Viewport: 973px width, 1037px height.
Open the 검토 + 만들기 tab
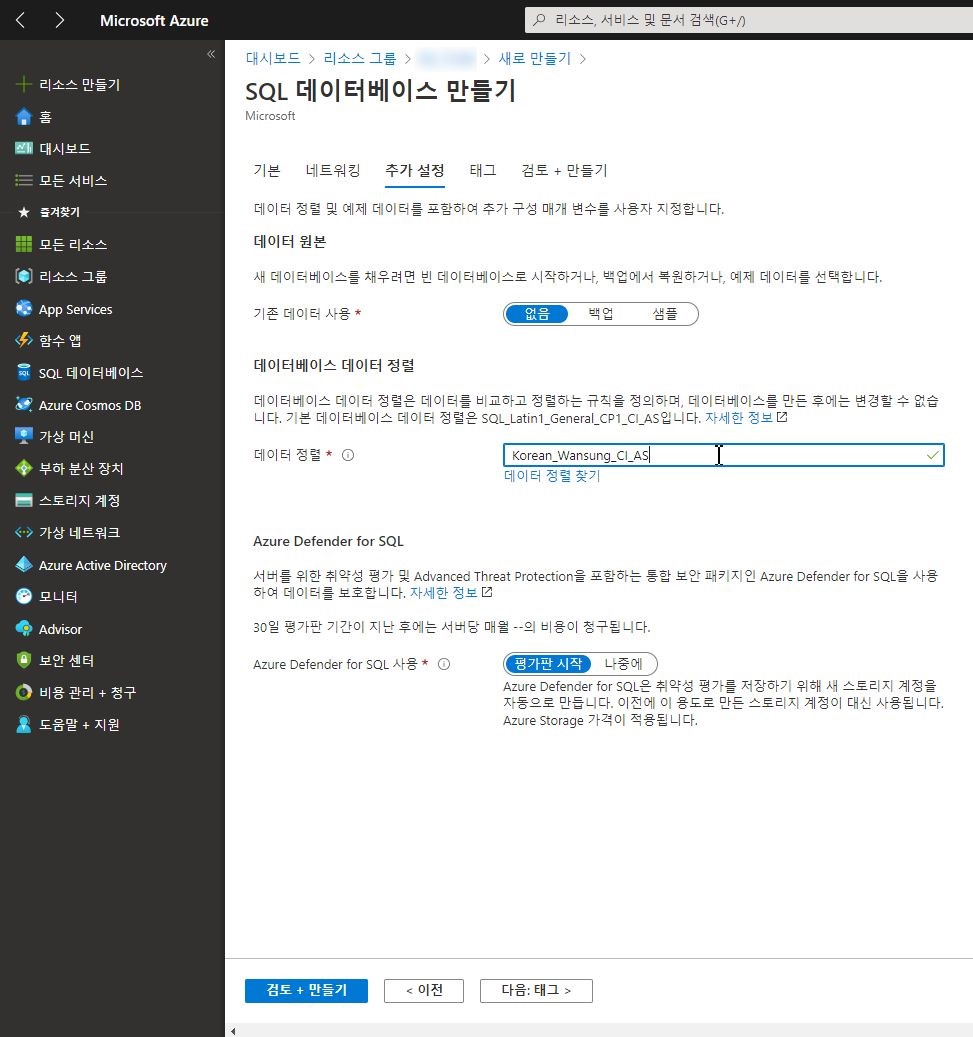point(564,171)
